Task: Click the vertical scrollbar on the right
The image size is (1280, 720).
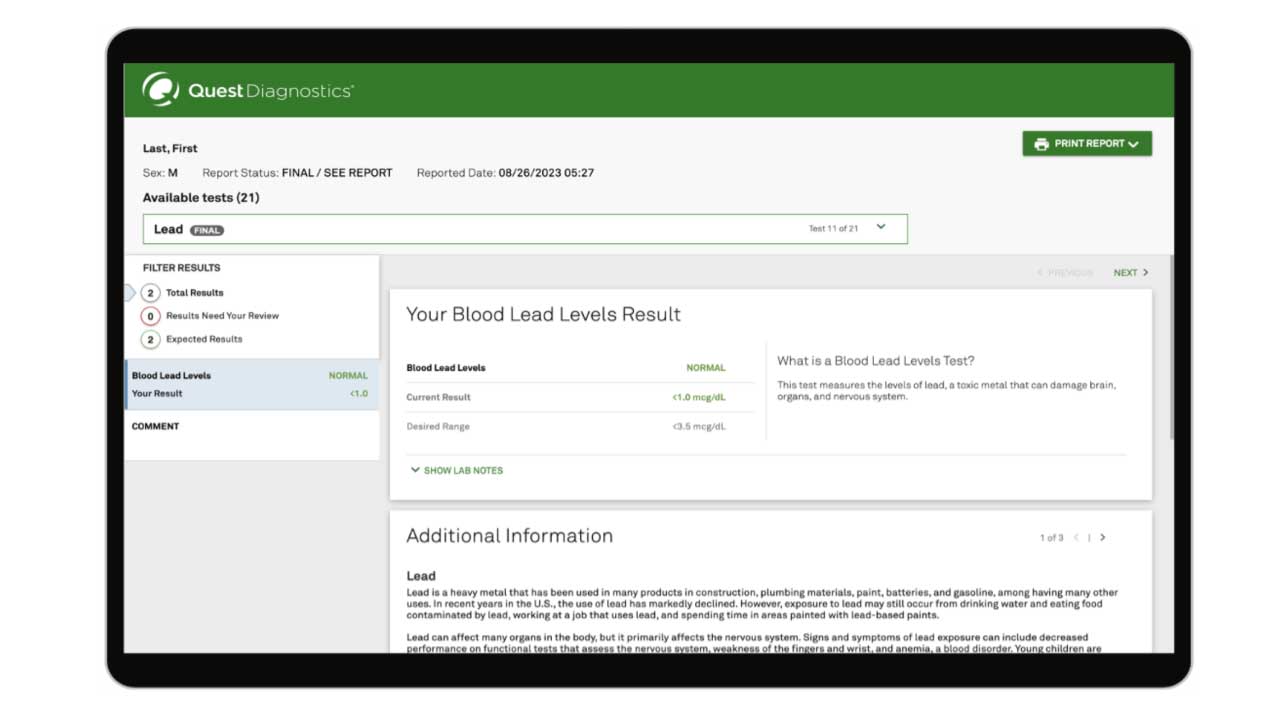Action: click(x=1171, y=350)
